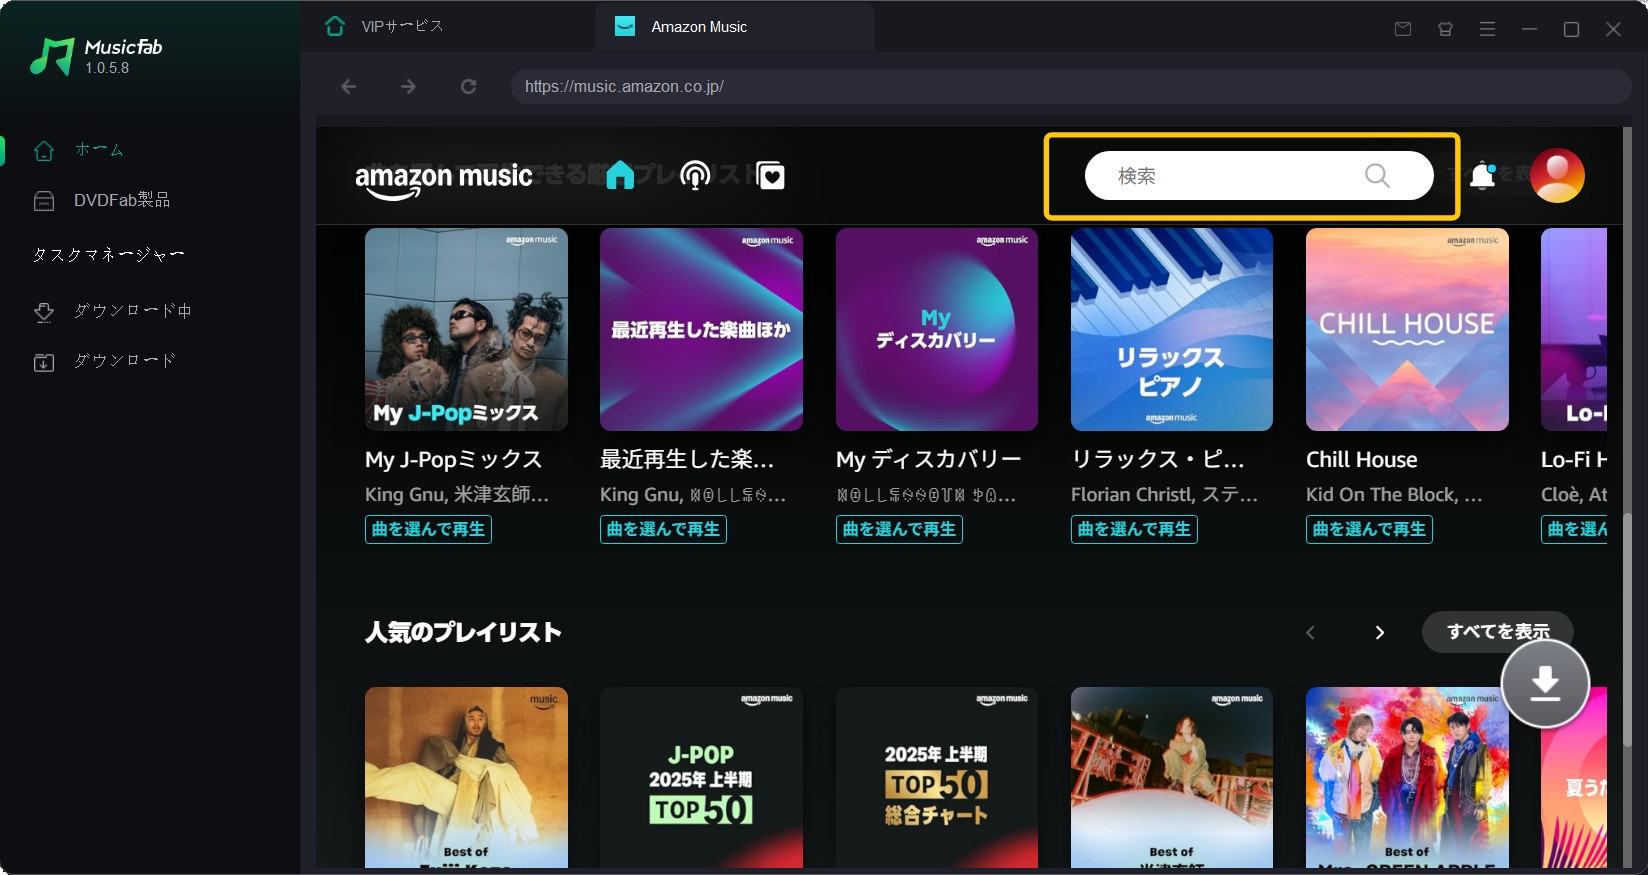Click Kid On The Block artist text
Image resolution: width=1648 pixels, height=875 pixels.
tap(1381, 495)
